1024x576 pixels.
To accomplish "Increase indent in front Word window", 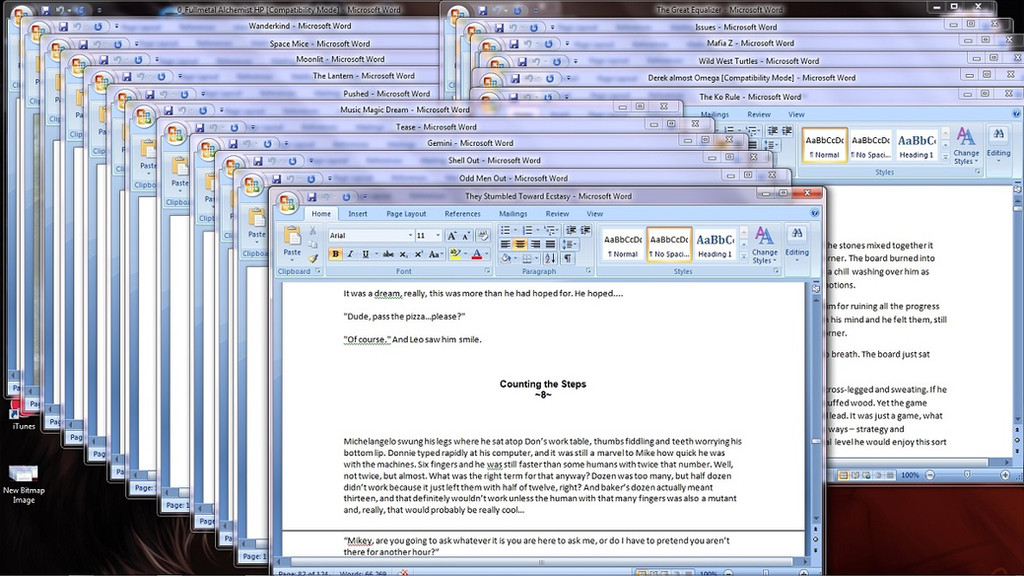I will click(x=586, y=230).
